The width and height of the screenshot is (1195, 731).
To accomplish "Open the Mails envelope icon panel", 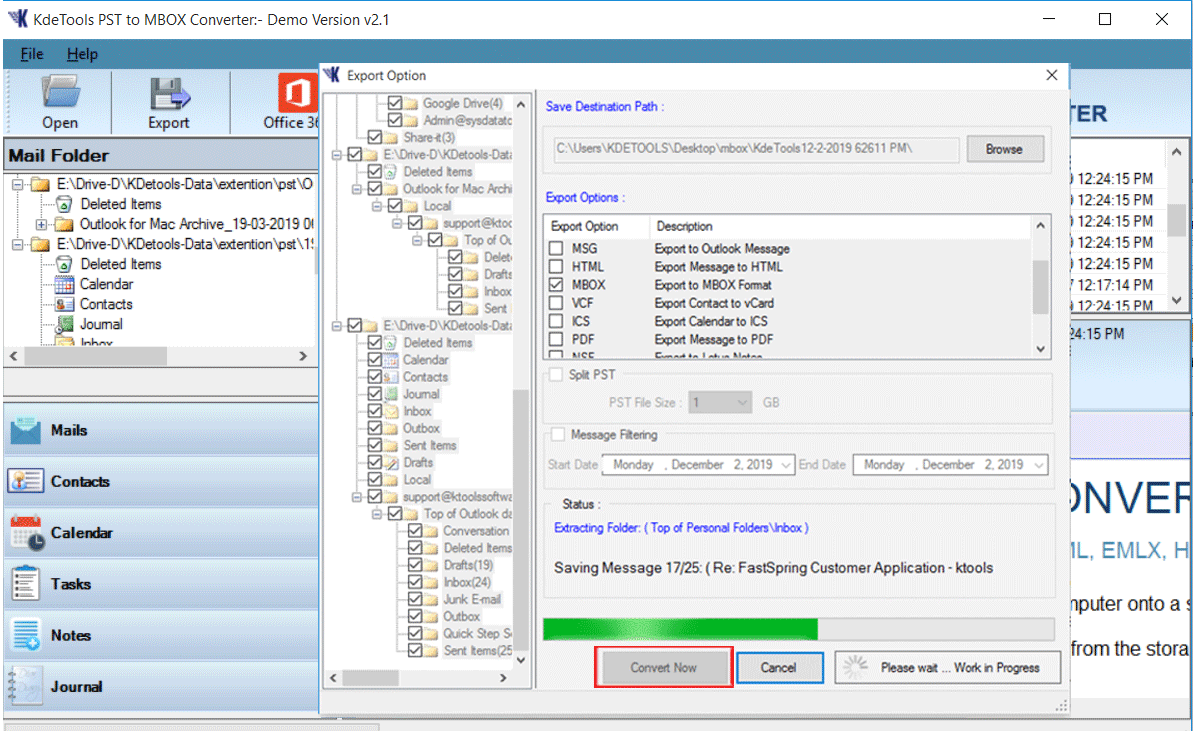I will 26,431.
